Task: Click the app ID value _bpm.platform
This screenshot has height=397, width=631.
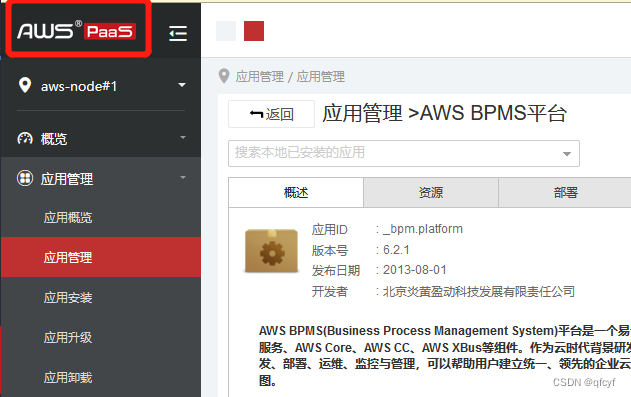Action: [423, 229]
